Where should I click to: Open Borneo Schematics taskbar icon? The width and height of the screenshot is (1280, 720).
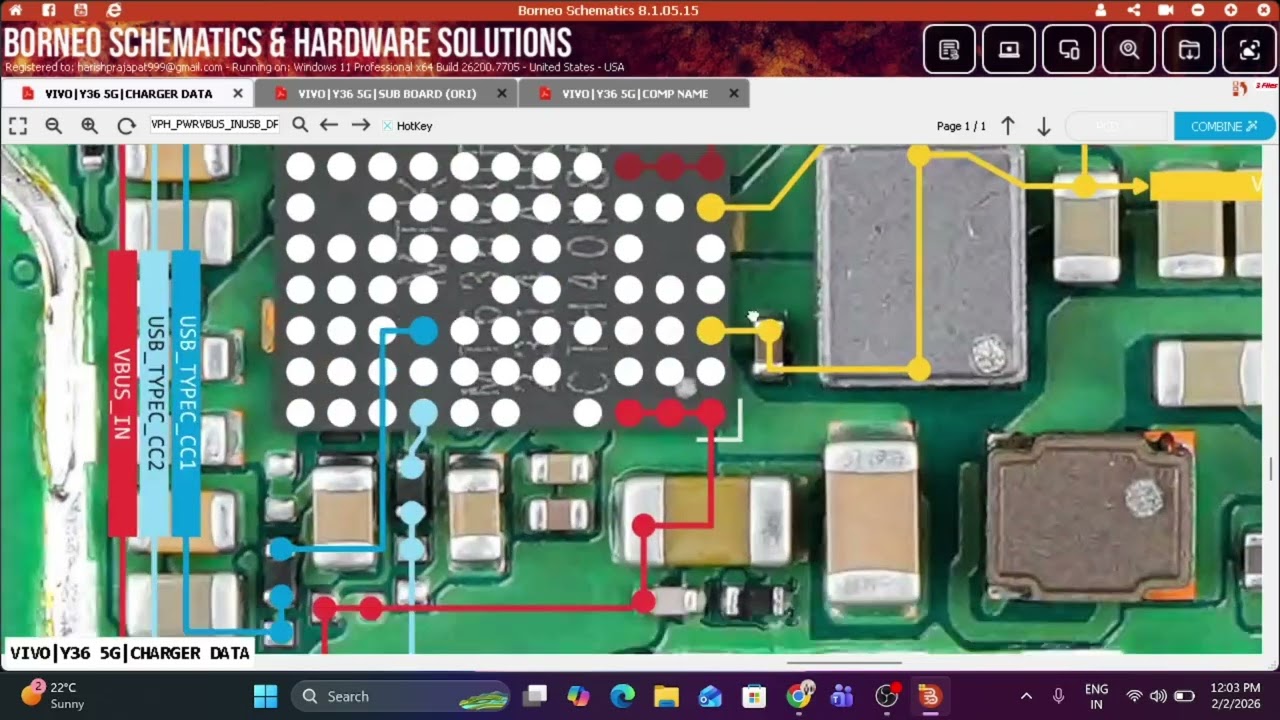(x=930, y=696)
